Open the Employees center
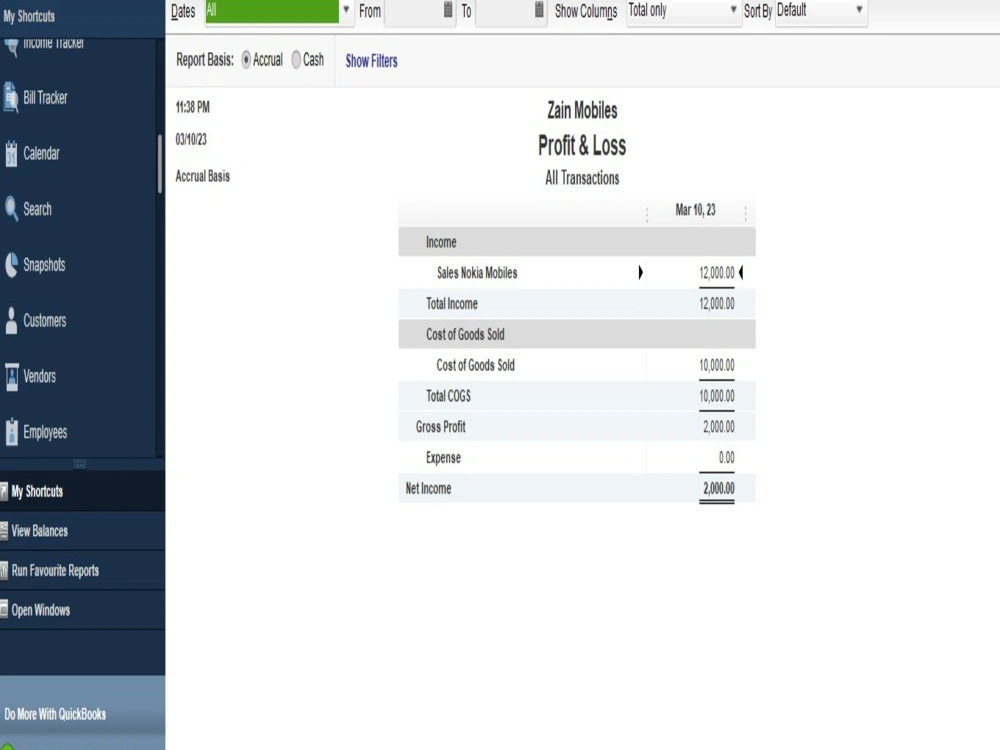Viewport: 1000px width, 750px height. pos(45,432)
